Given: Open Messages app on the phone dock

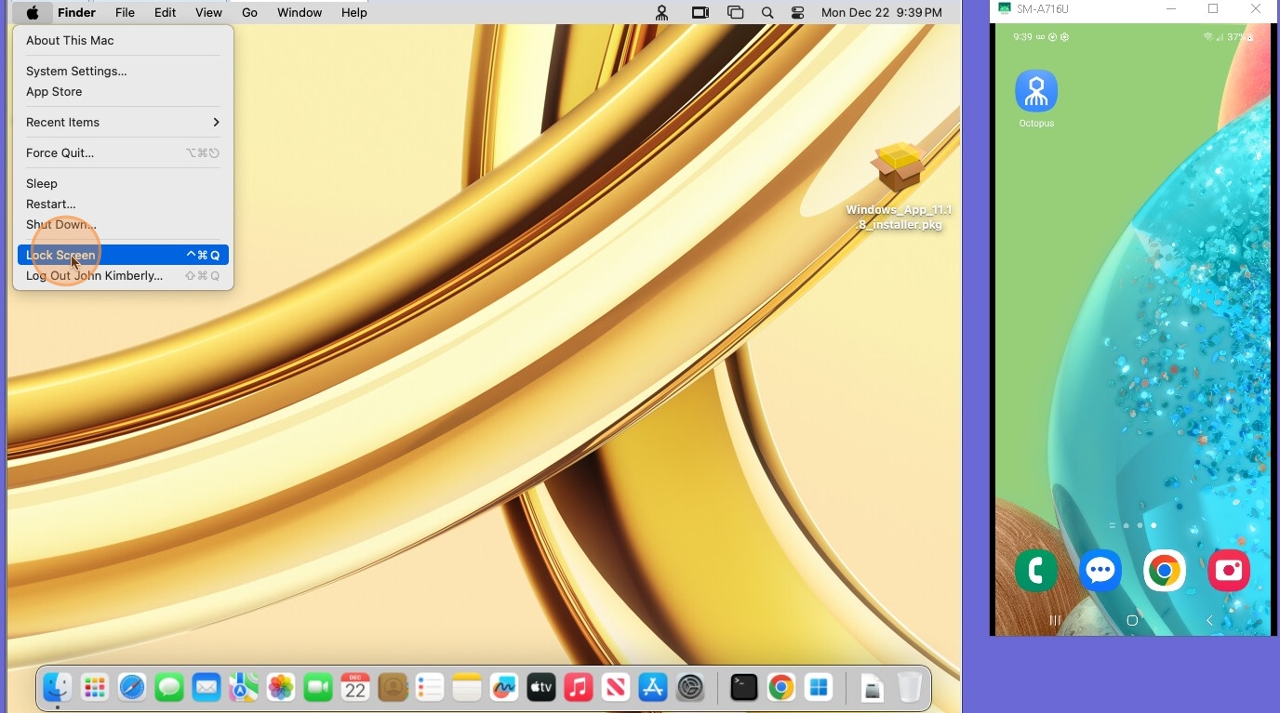Looking at the screenshot, I should click(1100, 571).
